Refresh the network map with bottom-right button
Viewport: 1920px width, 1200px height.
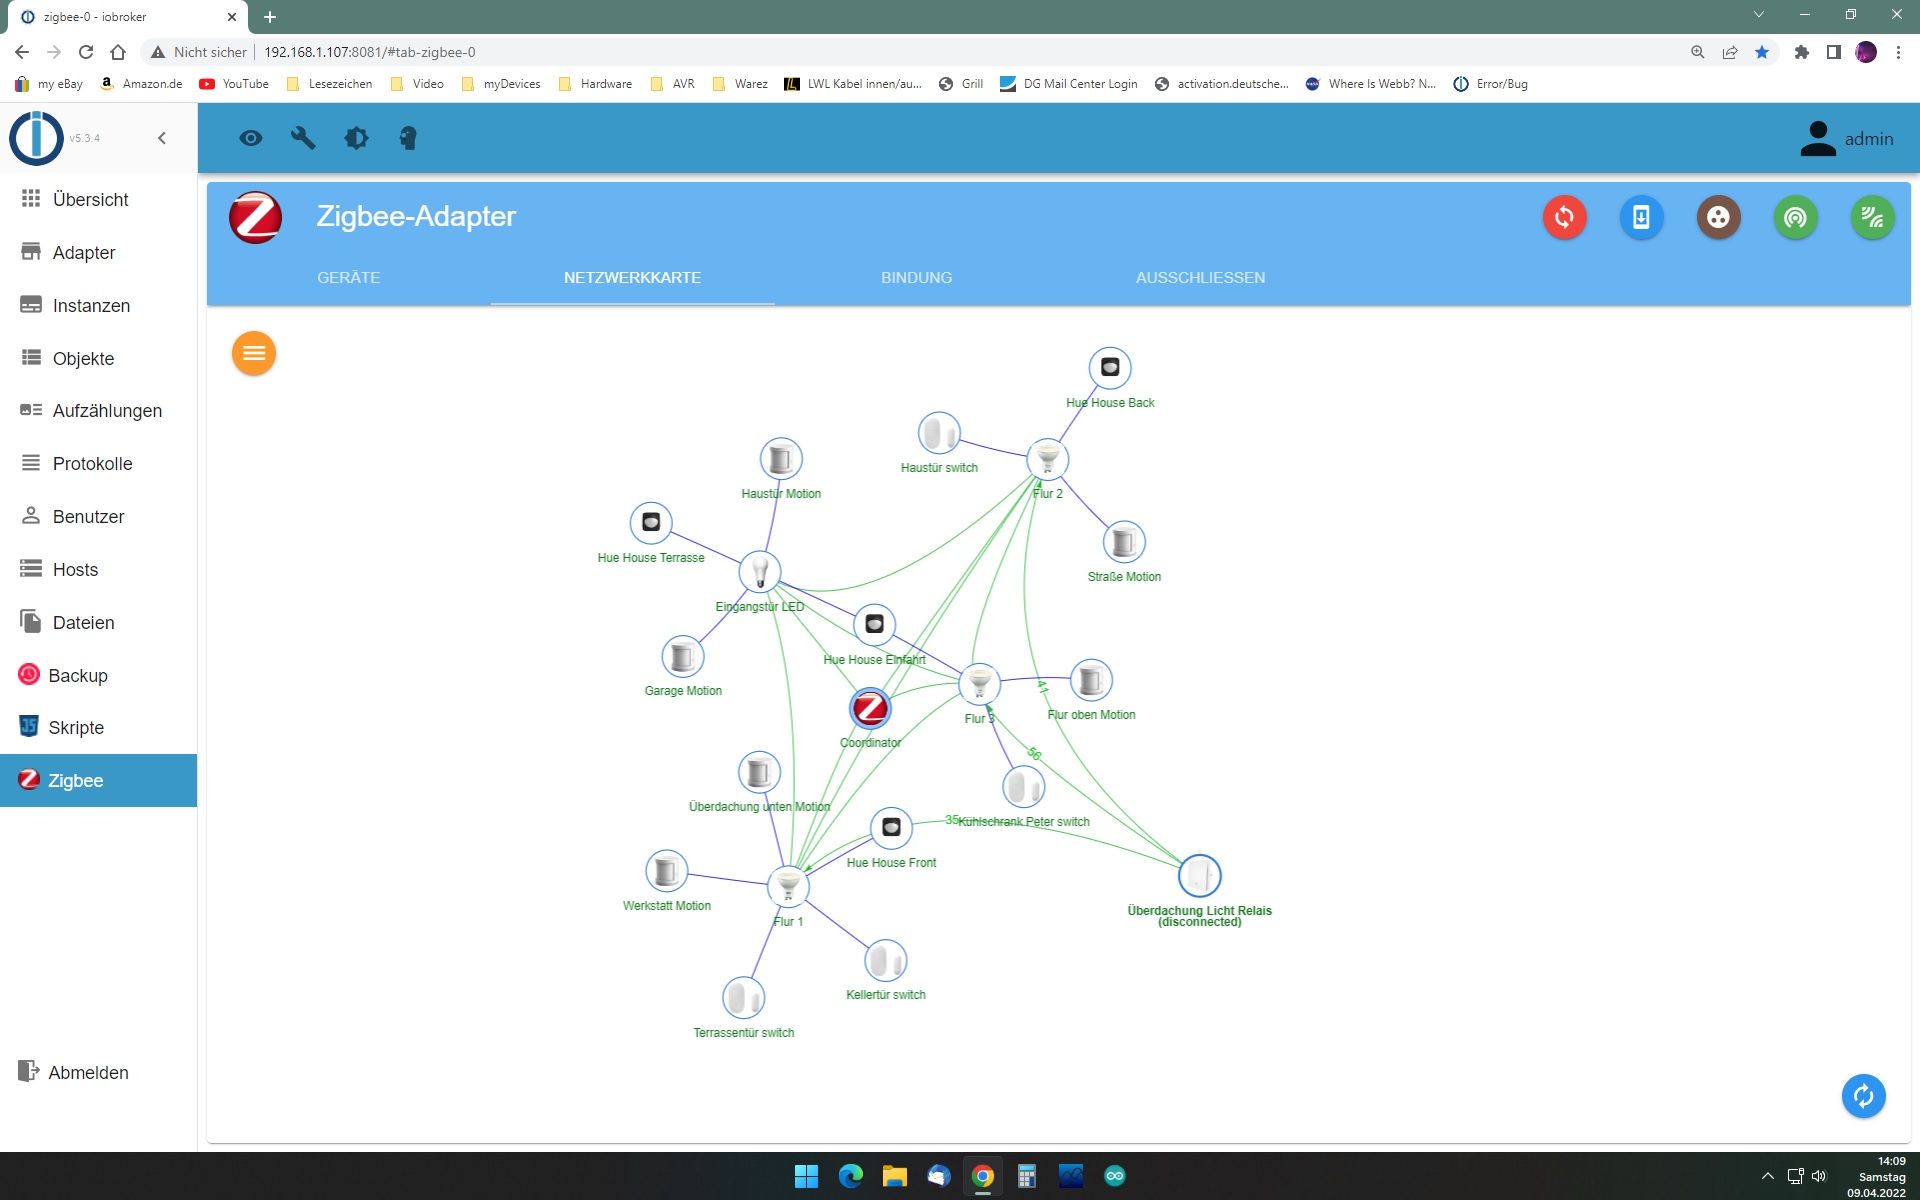[x=1863, y=1096]
